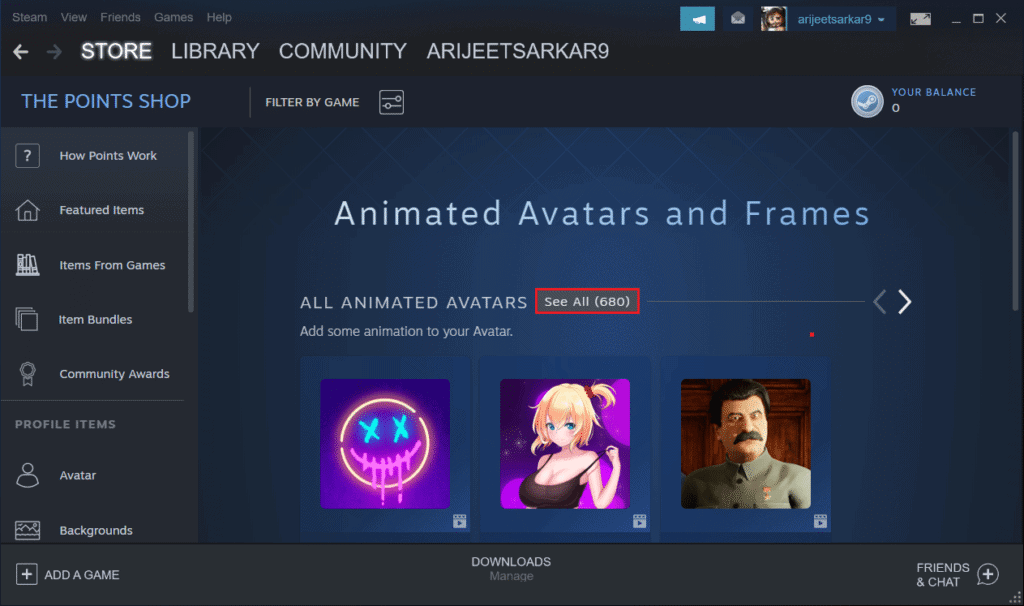Open notifications with the envelope icon
The width and height of the screenshot is (1024, 606).
click(737, 17)
